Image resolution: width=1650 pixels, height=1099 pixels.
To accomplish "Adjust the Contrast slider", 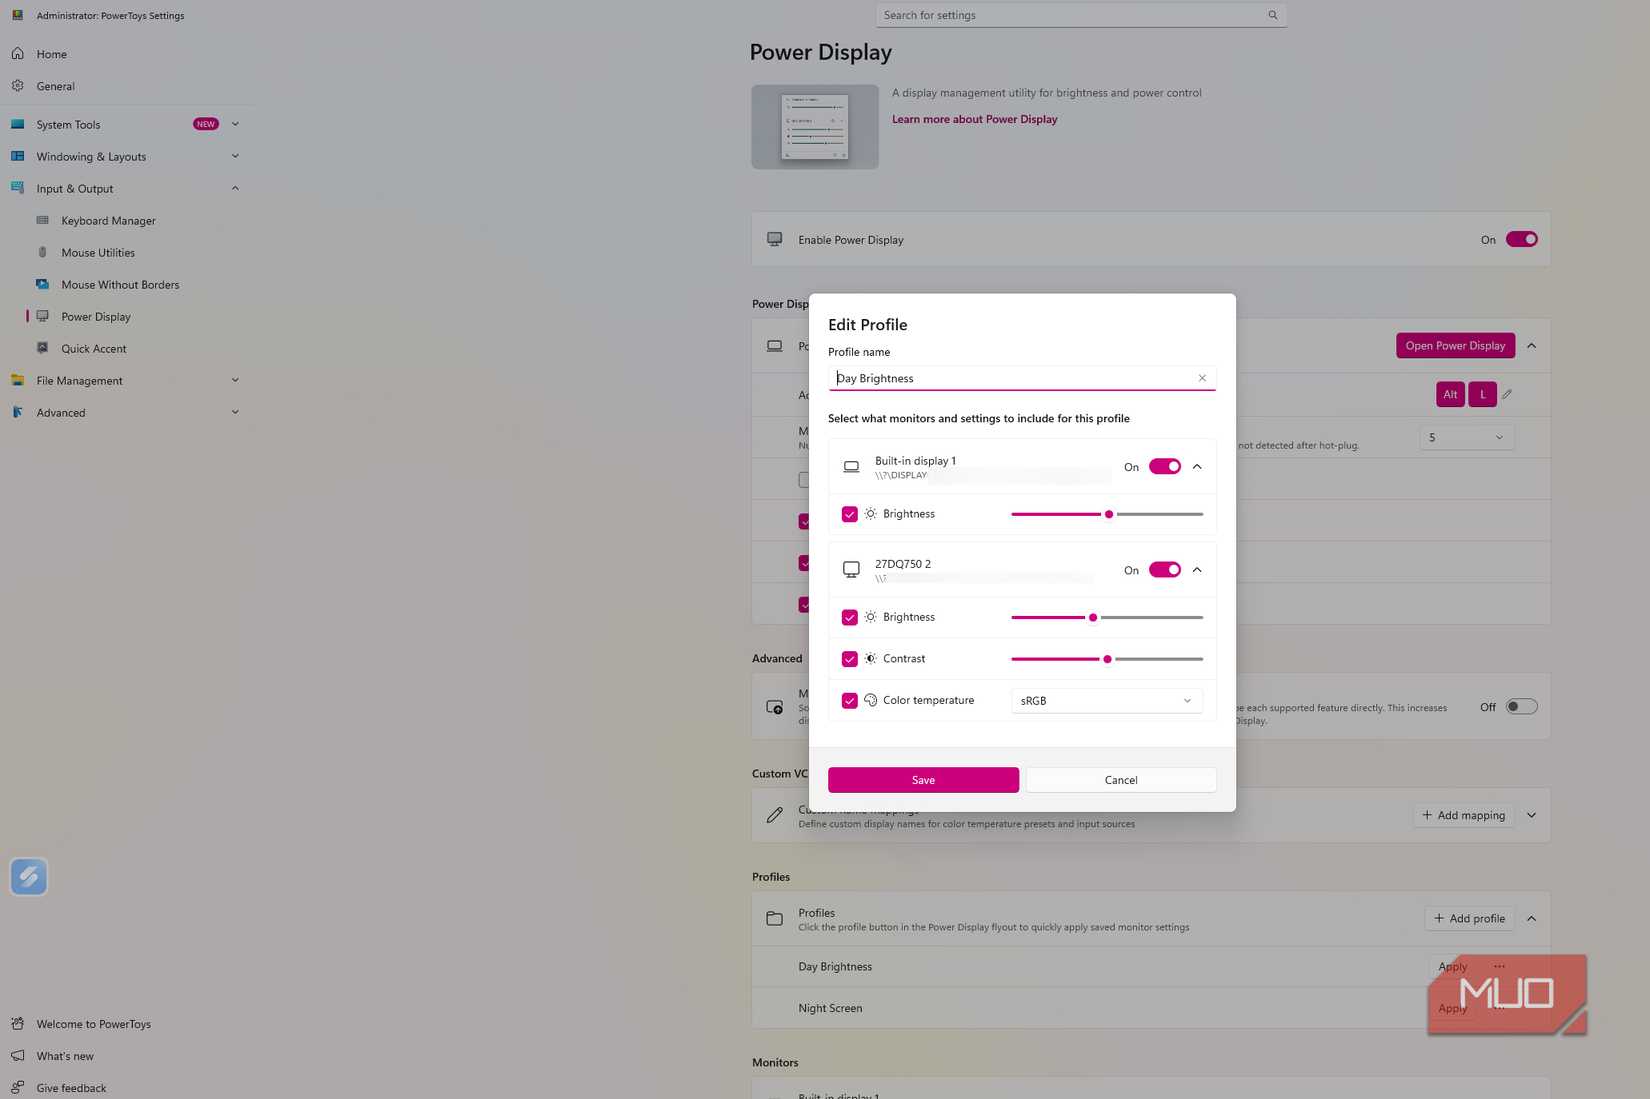I will 1107,659.
